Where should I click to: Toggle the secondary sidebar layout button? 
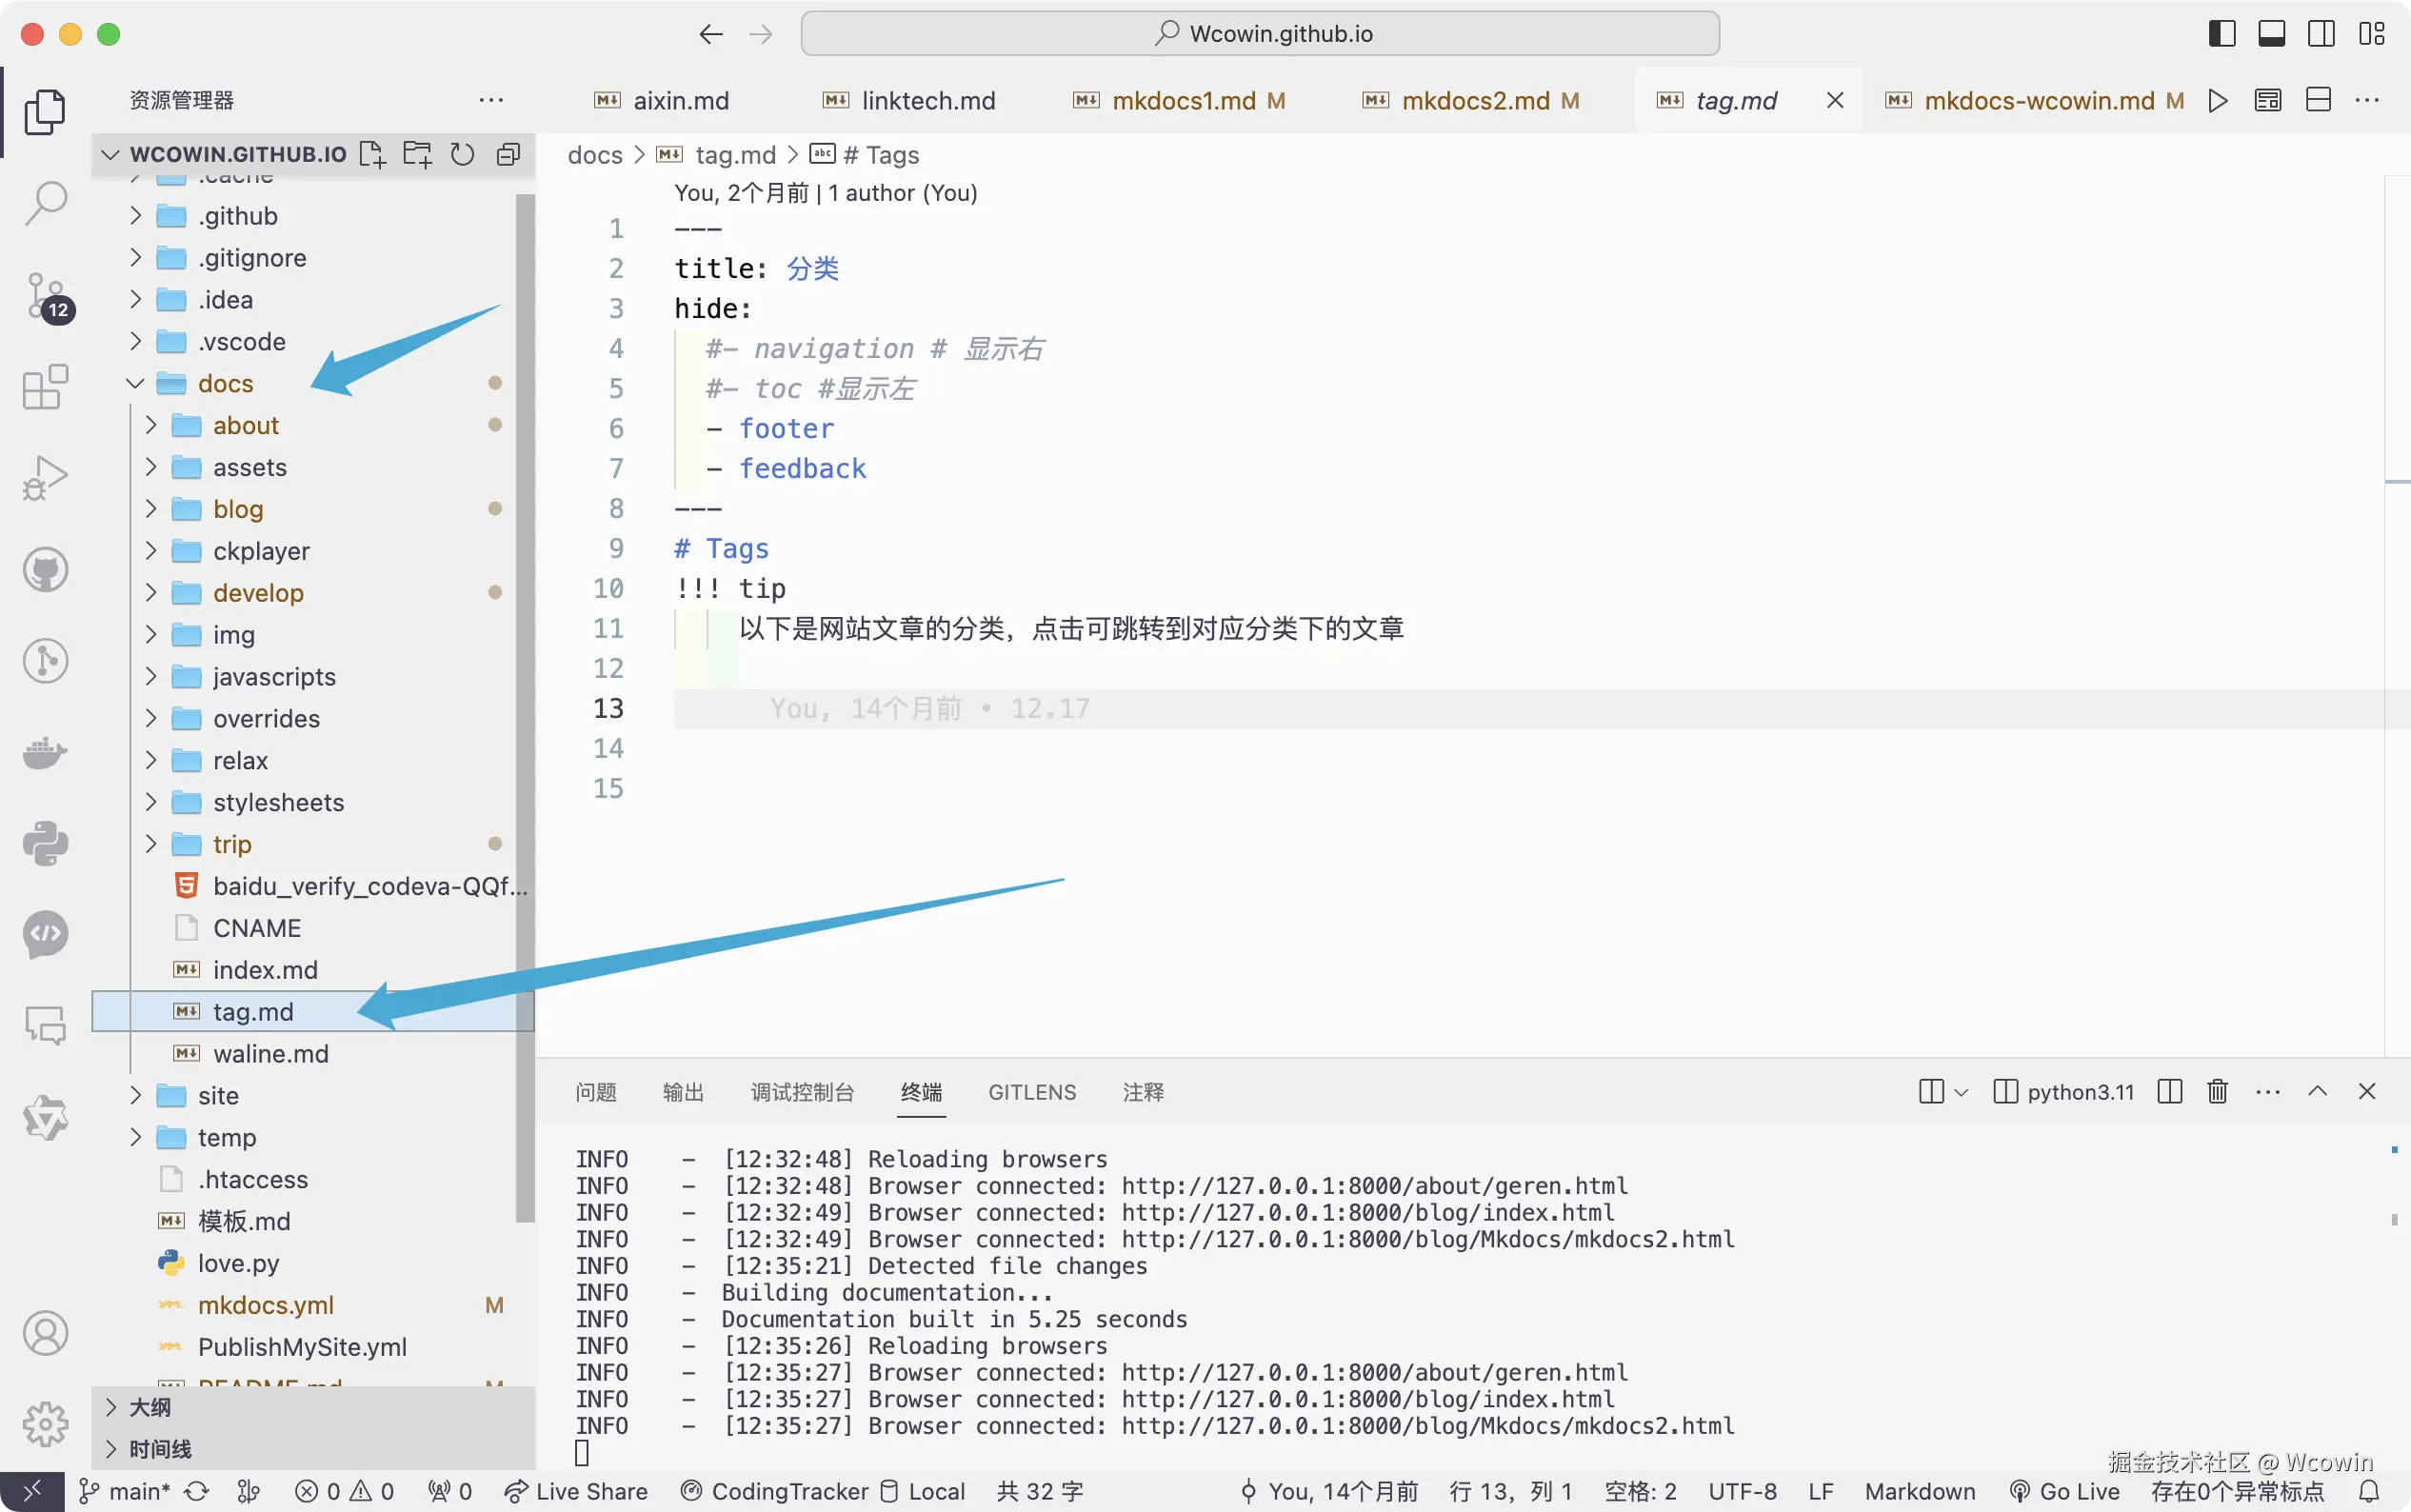coord(2321,34)
